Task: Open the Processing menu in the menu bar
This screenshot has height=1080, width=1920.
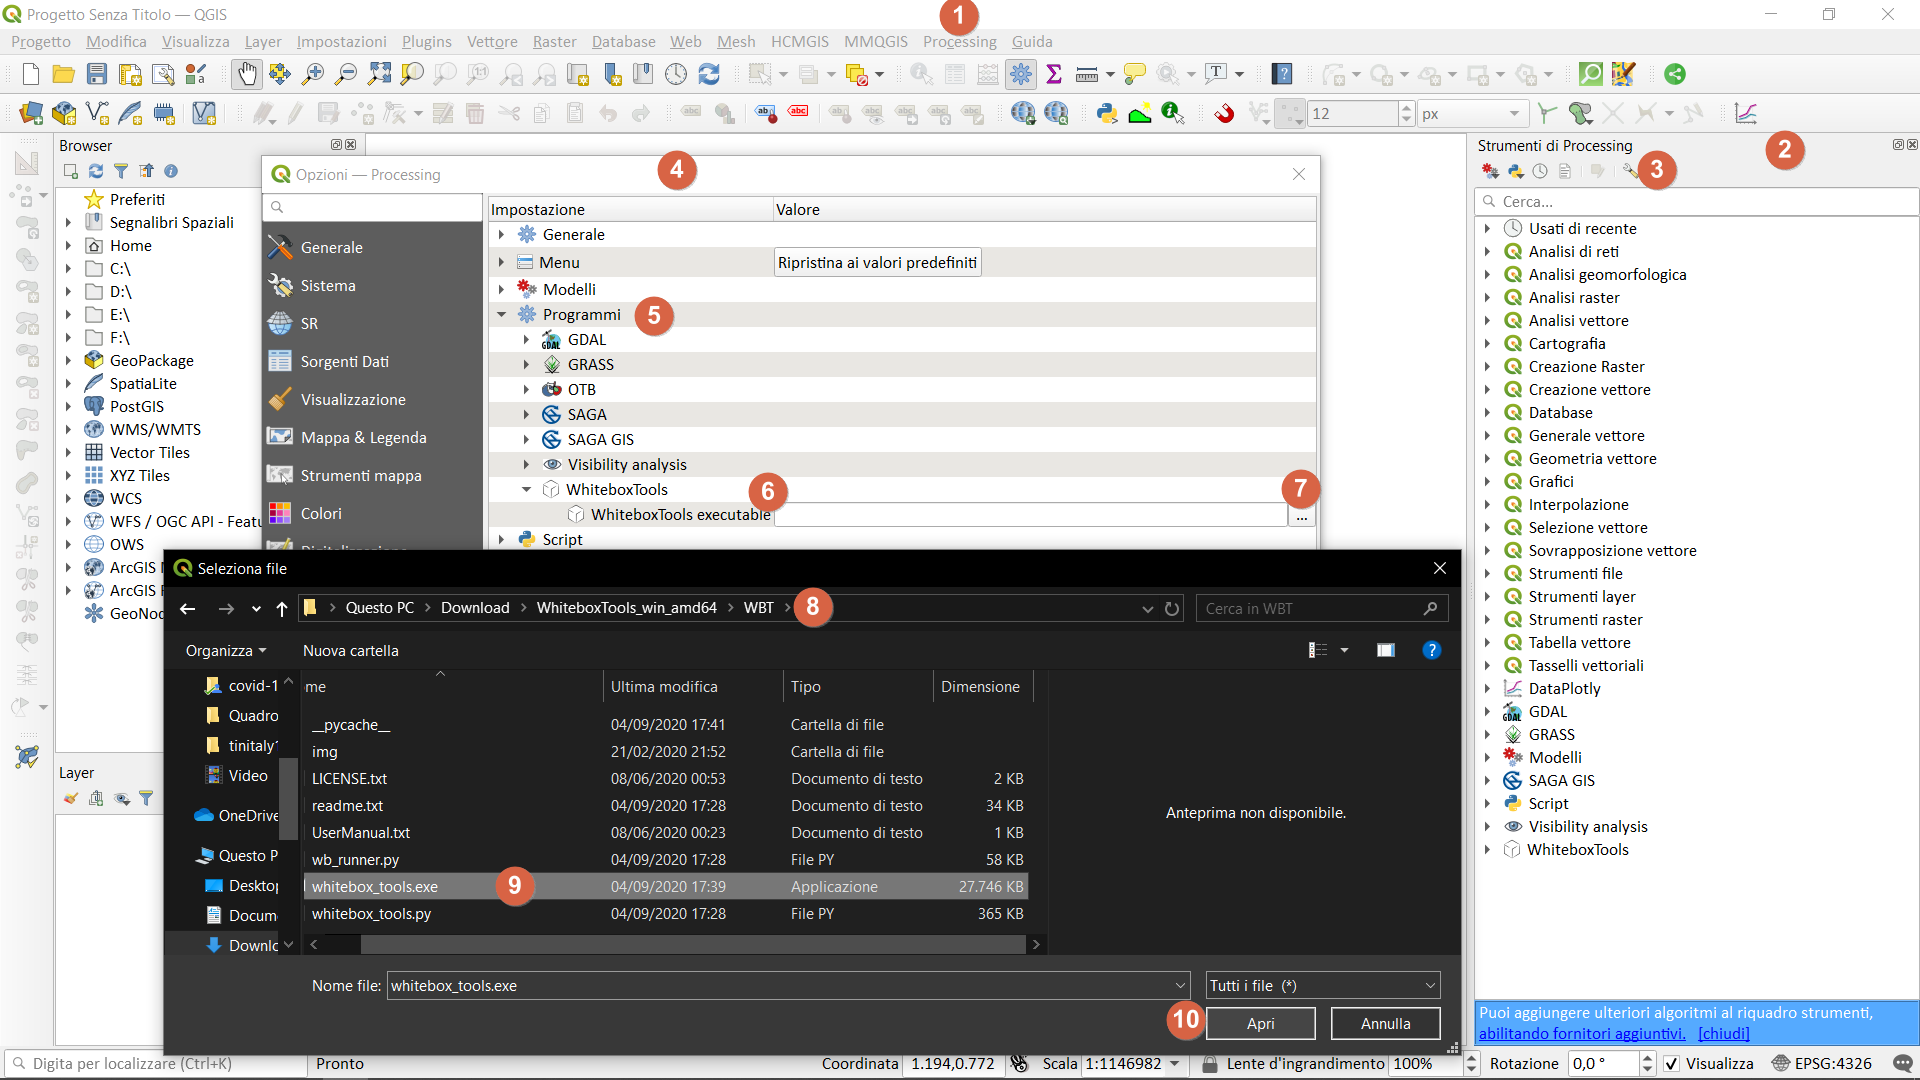Action: (x=958, y=42)
